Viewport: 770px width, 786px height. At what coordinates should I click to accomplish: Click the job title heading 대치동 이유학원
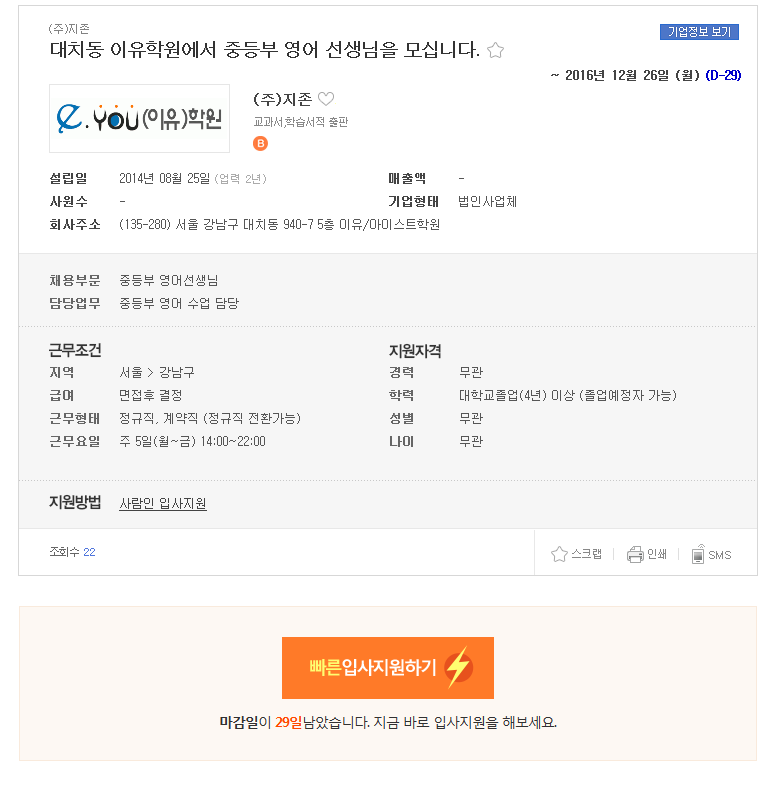265,50
